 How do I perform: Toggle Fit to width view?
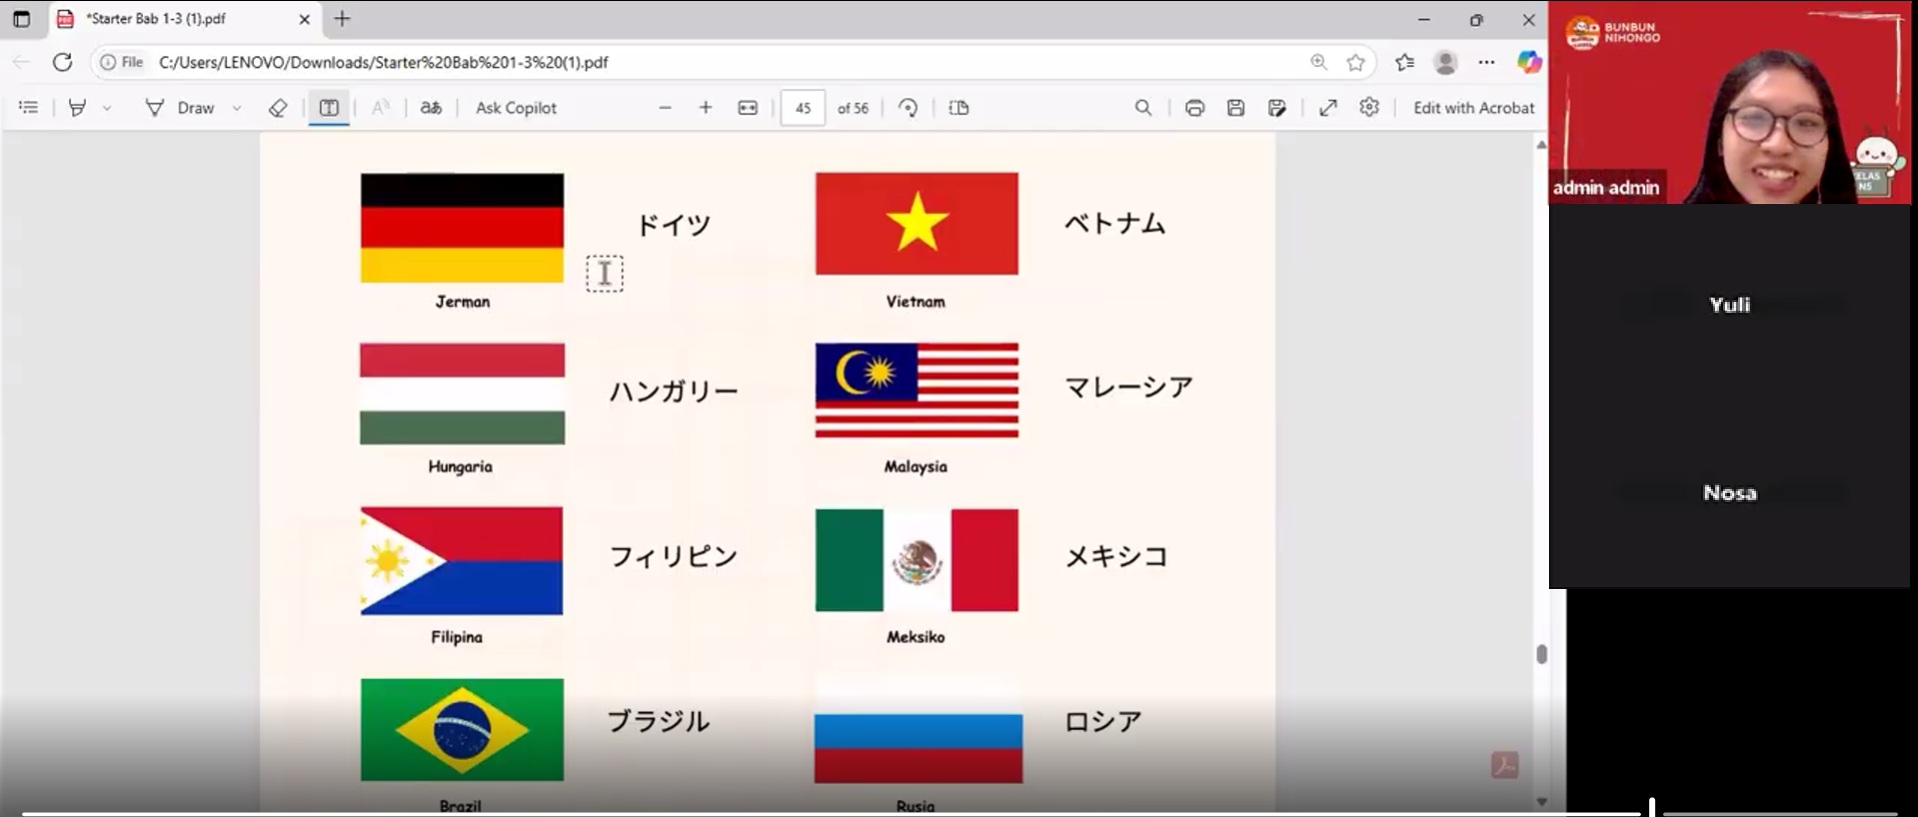pos(748,108)
